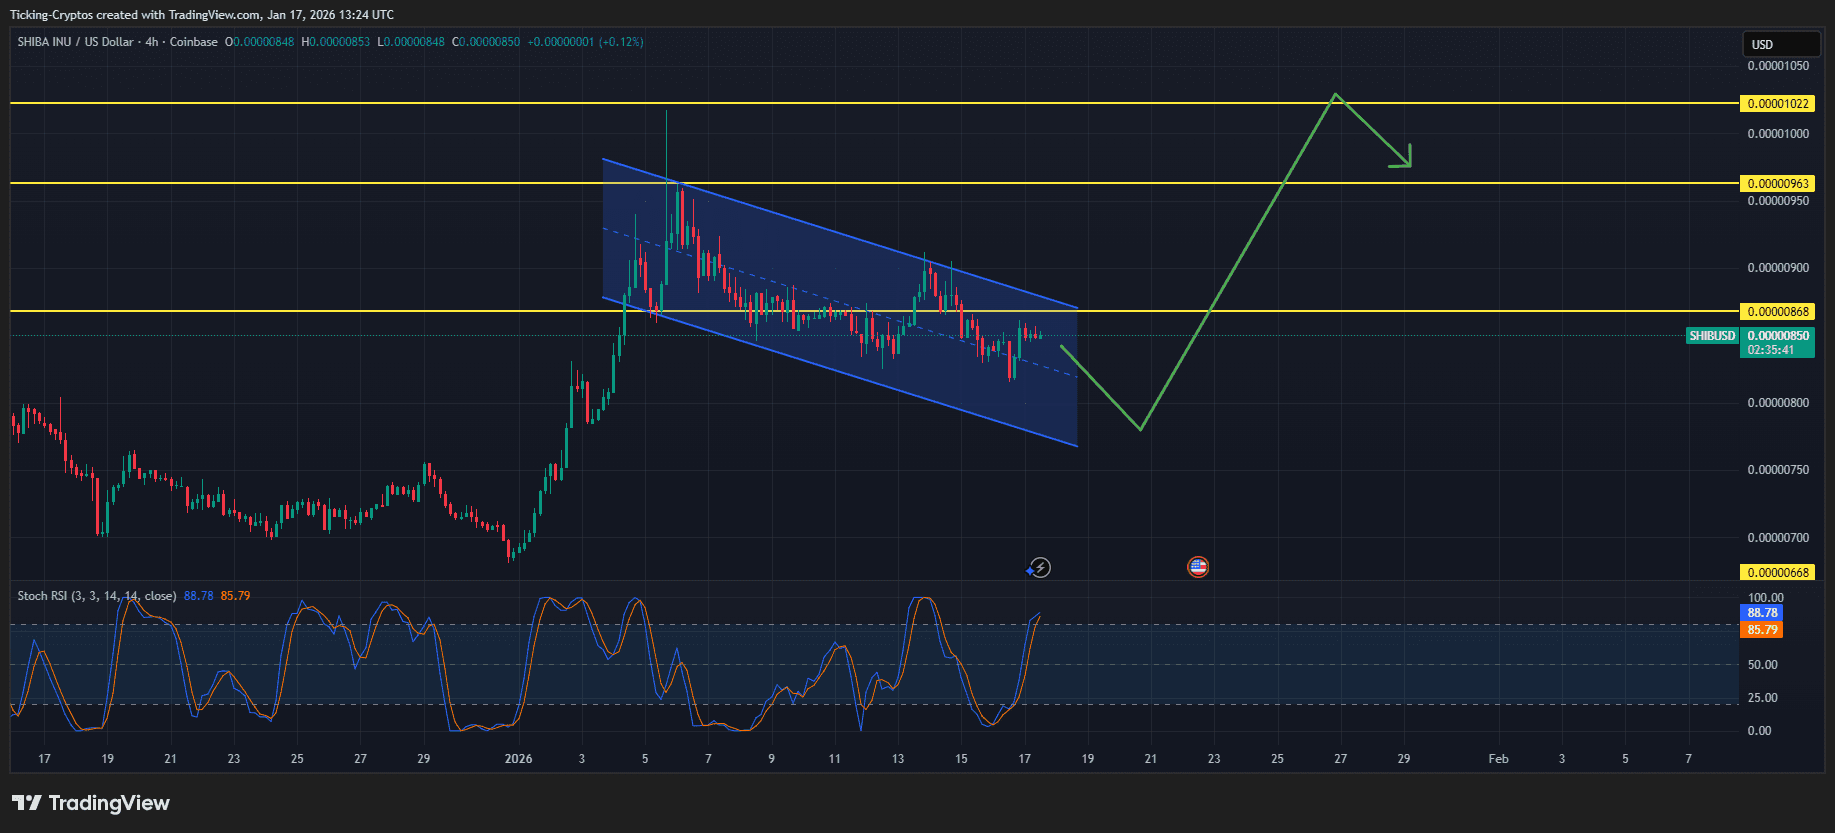Click the 50.00 level on Stoch RSI scale
This screenshot has width=1835, height=833.
click(x=1762, y=665)
